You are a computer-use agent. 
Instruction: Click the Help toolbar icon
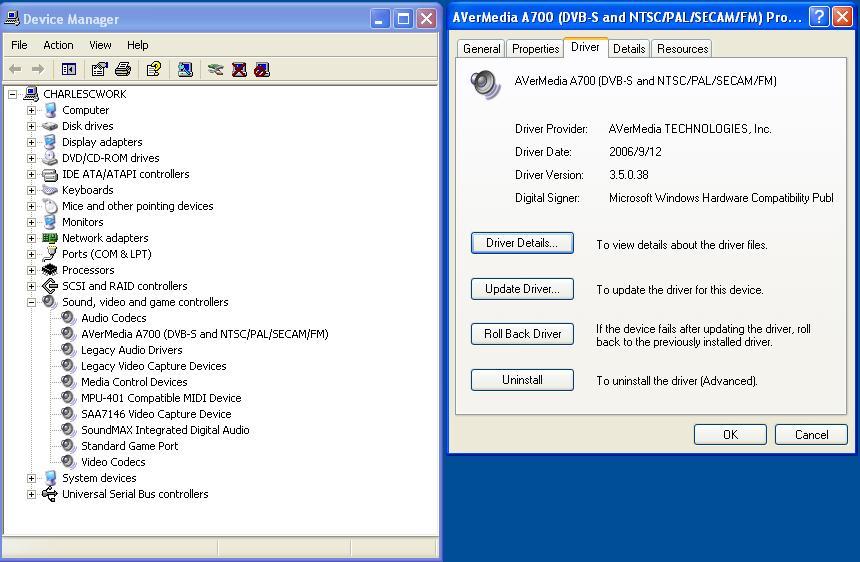pyautogui.click(x=154, y=69)
